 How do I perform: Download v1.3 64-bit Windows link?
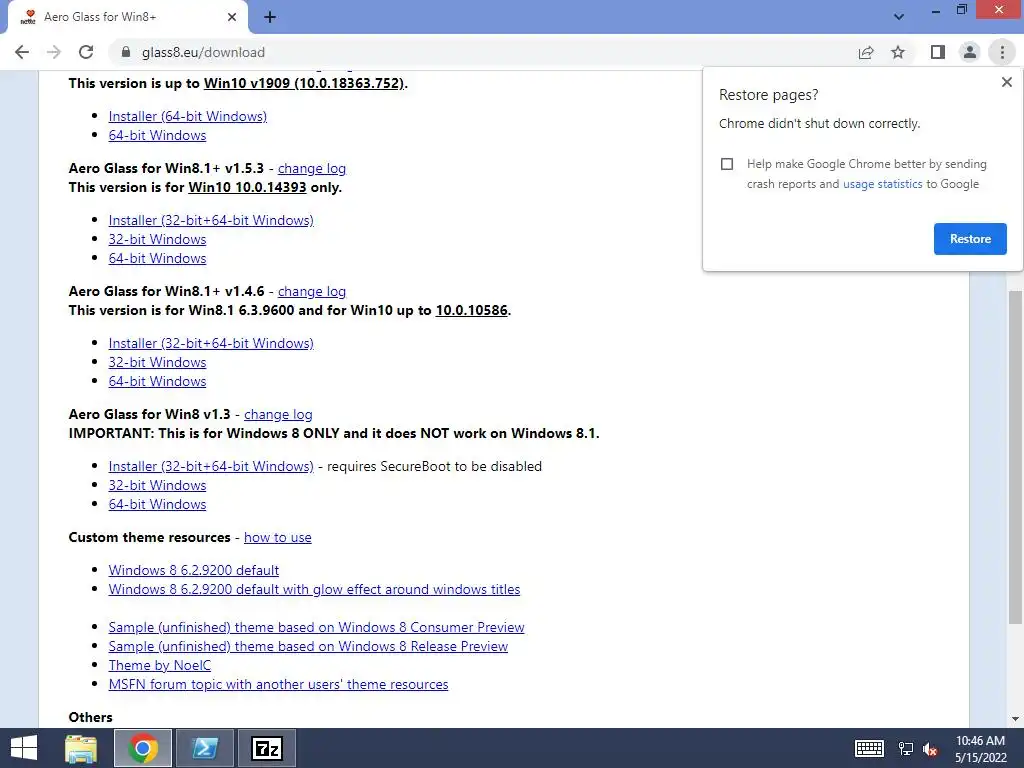coord(157,504)
